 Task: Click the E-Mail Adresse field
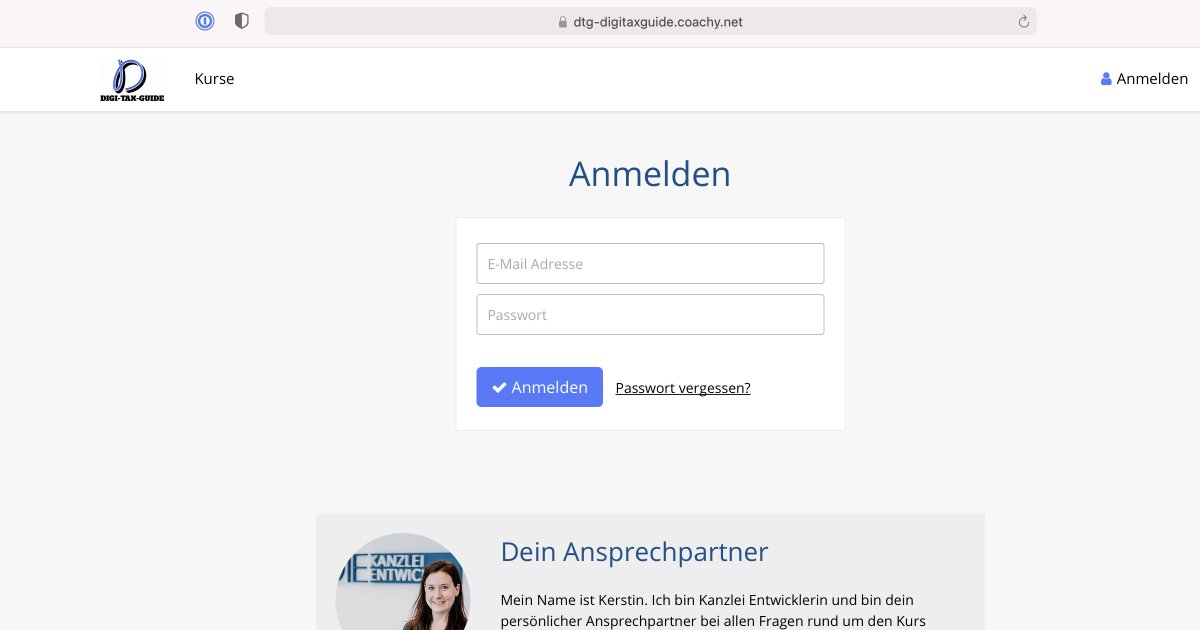click(650, 263)
